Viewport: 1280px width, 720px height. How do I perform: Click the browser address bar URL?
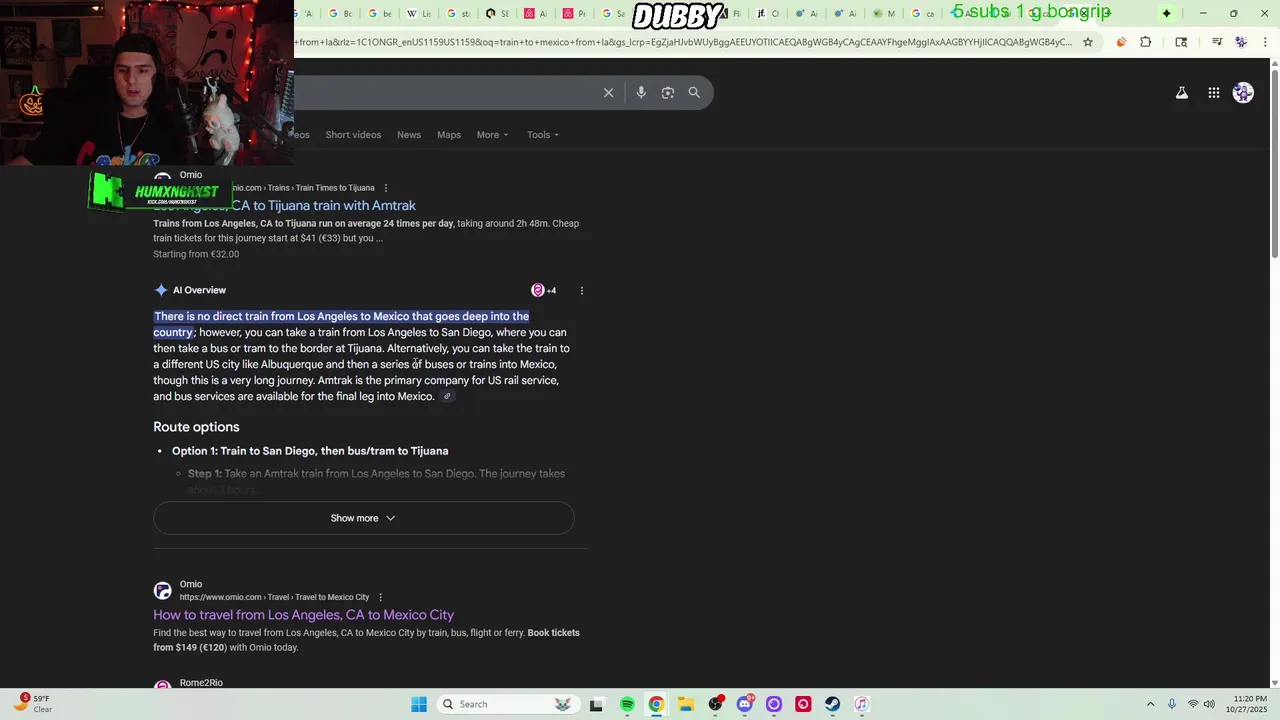[x=683, y=42]
